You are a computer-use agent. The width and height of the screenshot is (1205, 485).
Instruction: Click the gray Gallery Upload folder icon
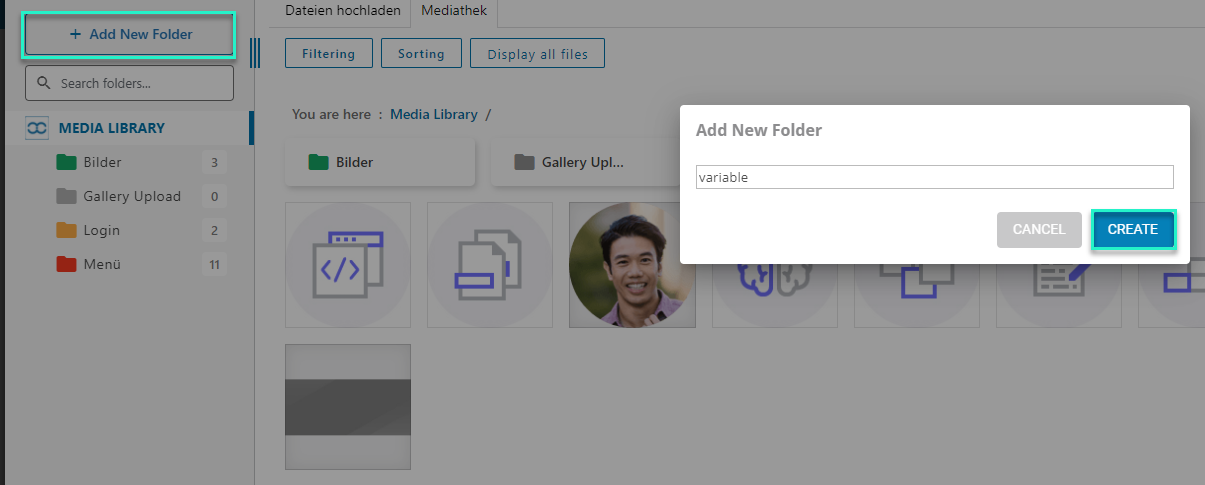(x=66, y=196)
